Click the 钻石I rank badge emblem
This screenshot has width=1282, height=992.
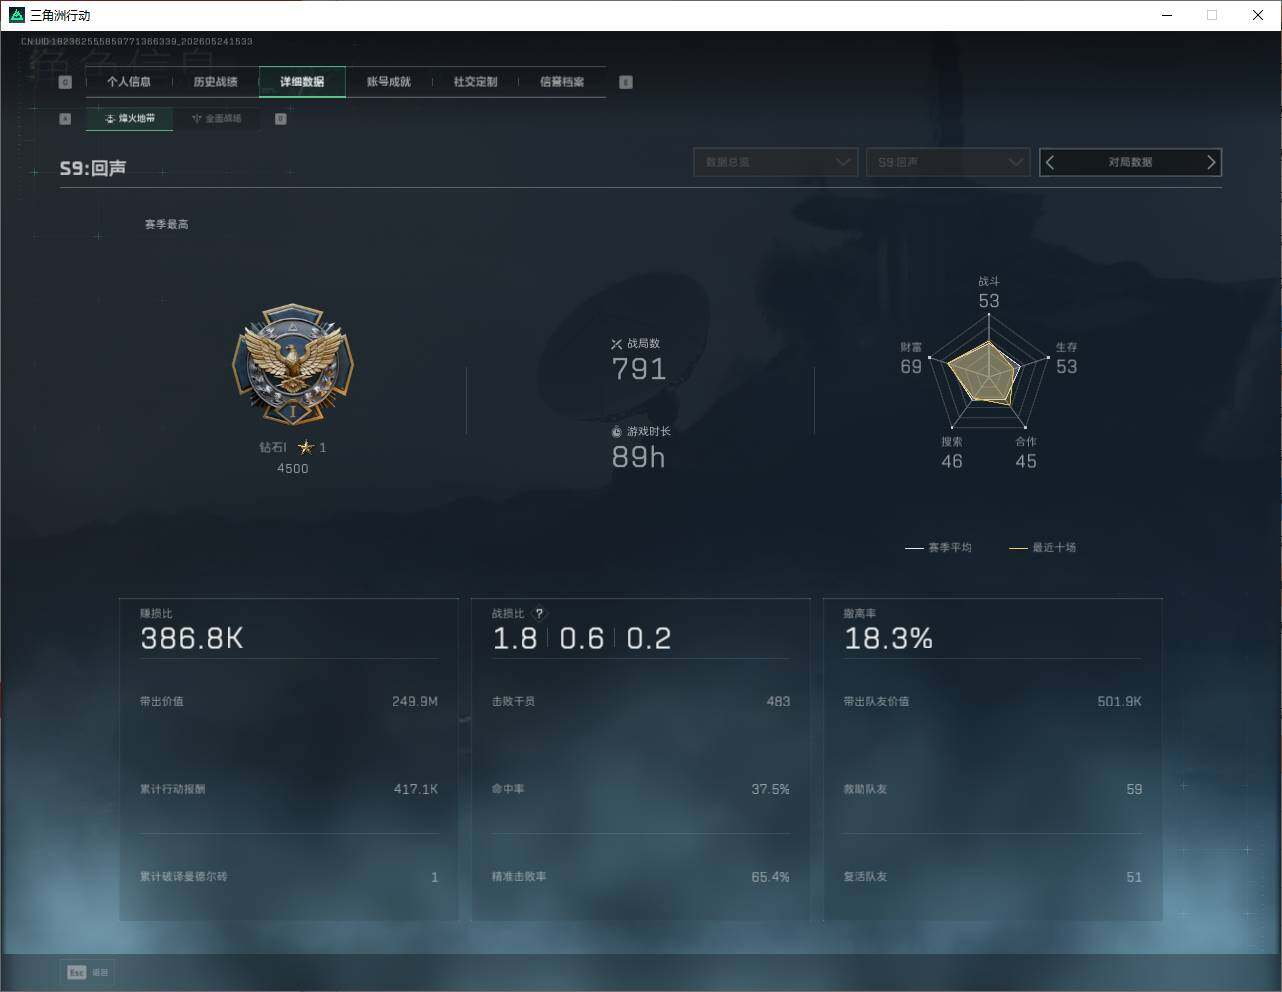click(293, 365)
